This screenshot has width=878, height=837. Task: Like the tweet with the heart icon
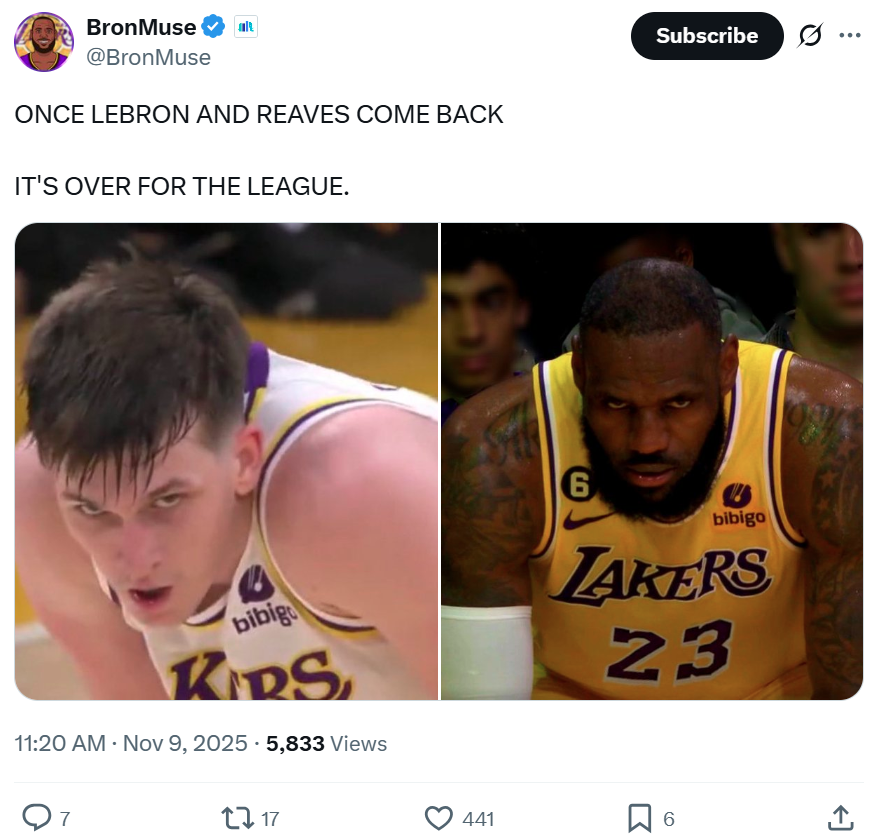pos(439,818)
